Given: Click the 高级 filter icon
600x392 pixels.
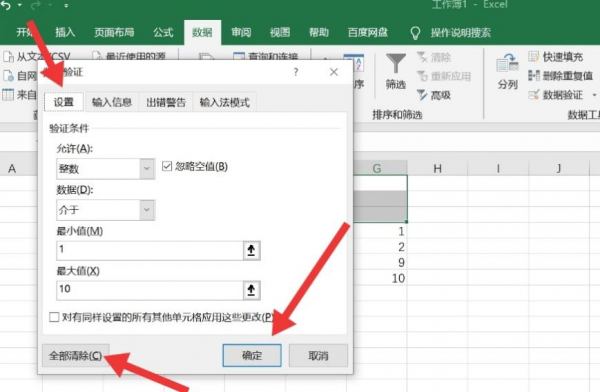Looking at the screenshot, I should (422, 95).
